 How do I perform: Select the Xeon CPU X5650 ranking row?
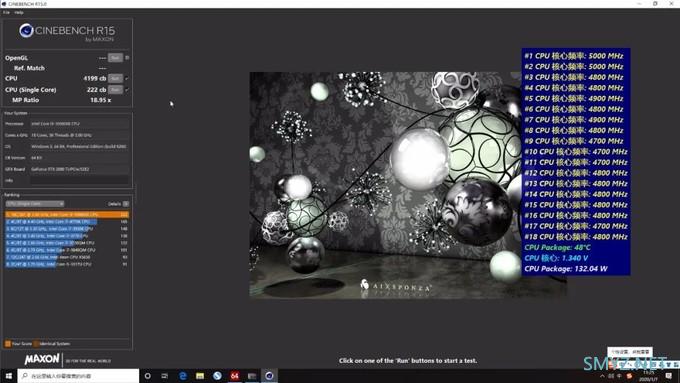67,257
